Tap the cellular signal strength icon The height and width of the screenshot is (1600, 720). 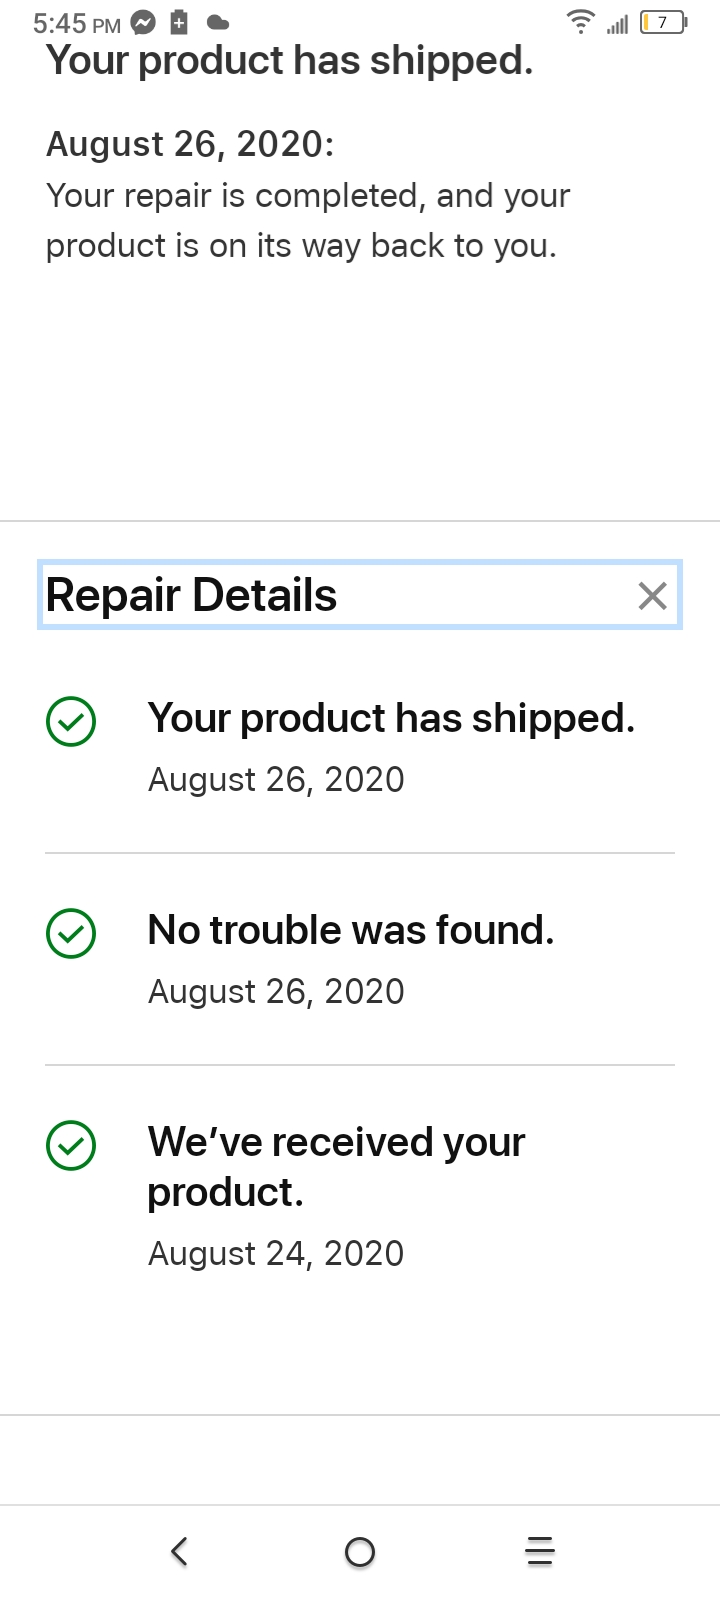[x=617, y=24]
